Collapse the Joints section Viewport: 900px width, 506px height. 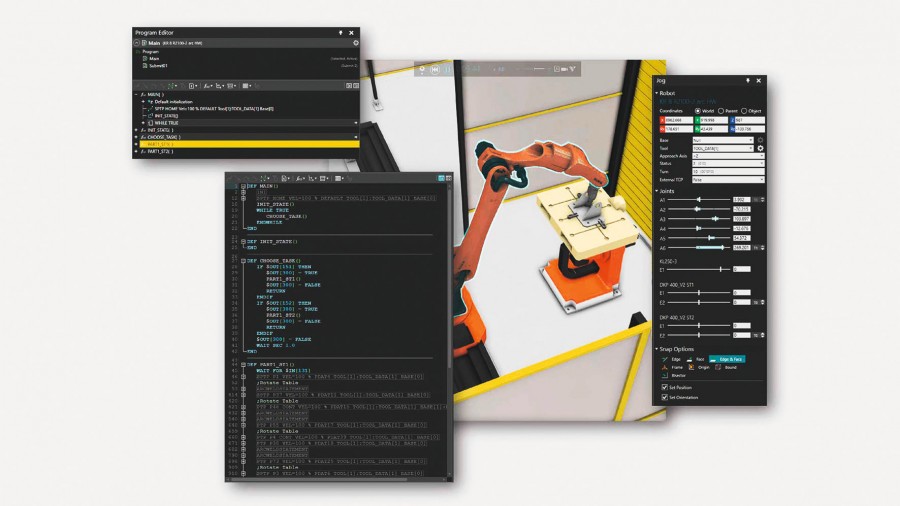coord(657,191)
